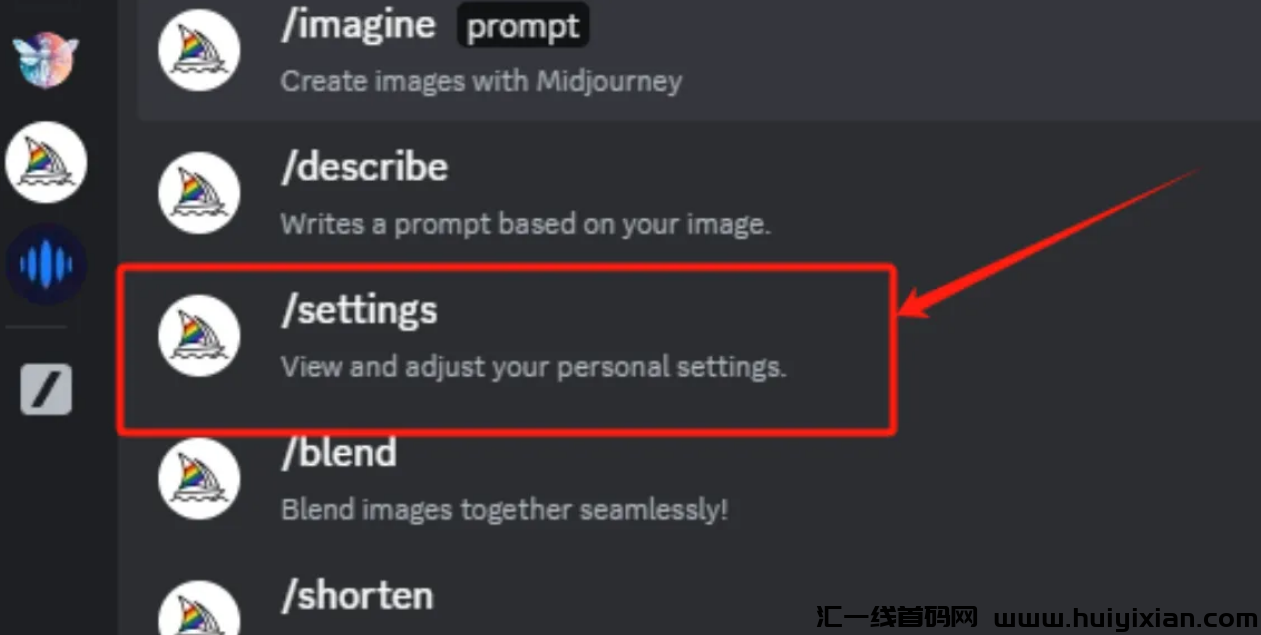Screen dimensions: 1261x635
Task: Select the /blend command
Action: [x=338, y=453]
